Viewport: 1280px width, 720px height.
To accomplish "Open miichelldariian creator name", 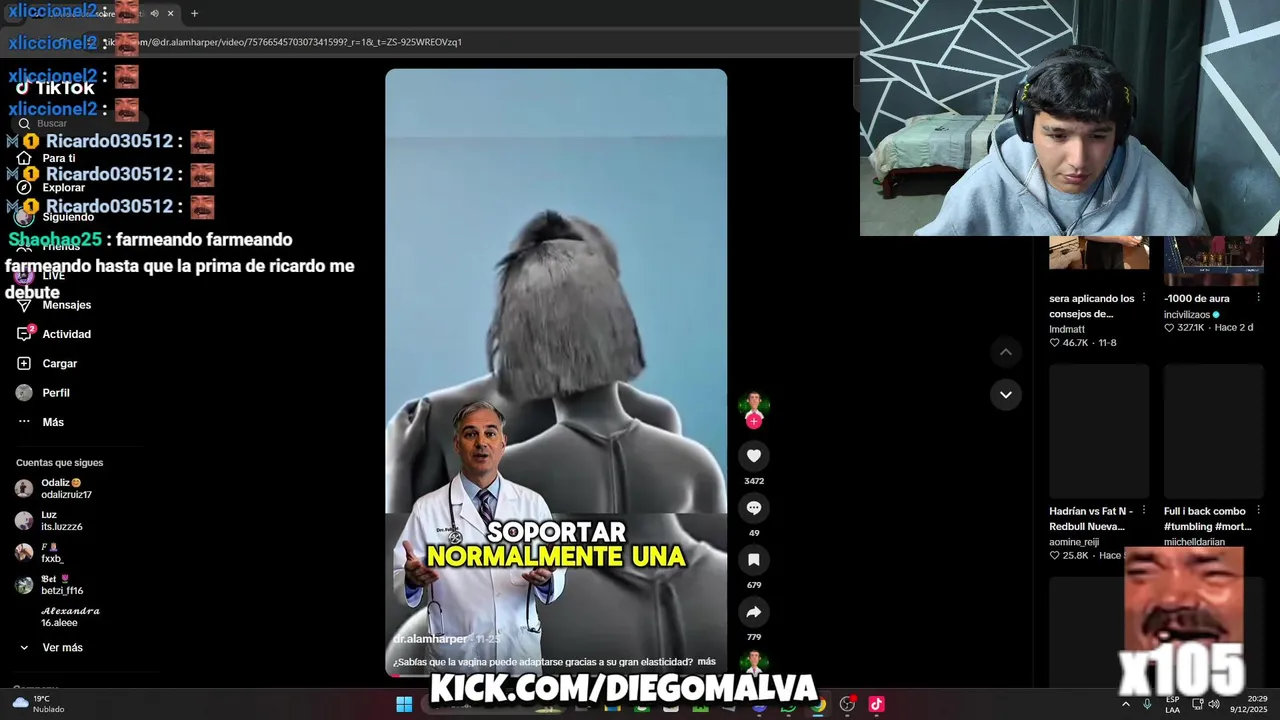I will click(x=1194, y=542).
